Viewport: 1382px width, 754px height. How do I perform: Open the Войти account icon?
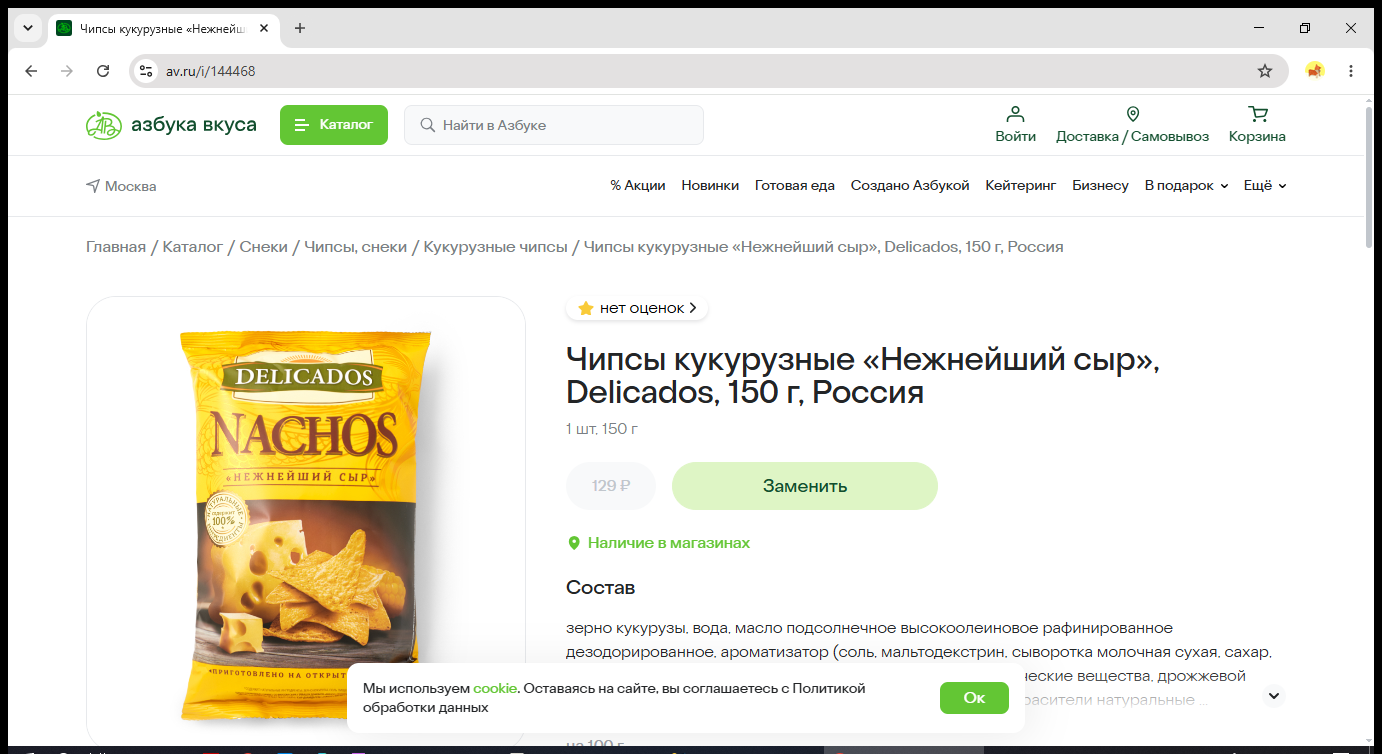(1015, 125)
